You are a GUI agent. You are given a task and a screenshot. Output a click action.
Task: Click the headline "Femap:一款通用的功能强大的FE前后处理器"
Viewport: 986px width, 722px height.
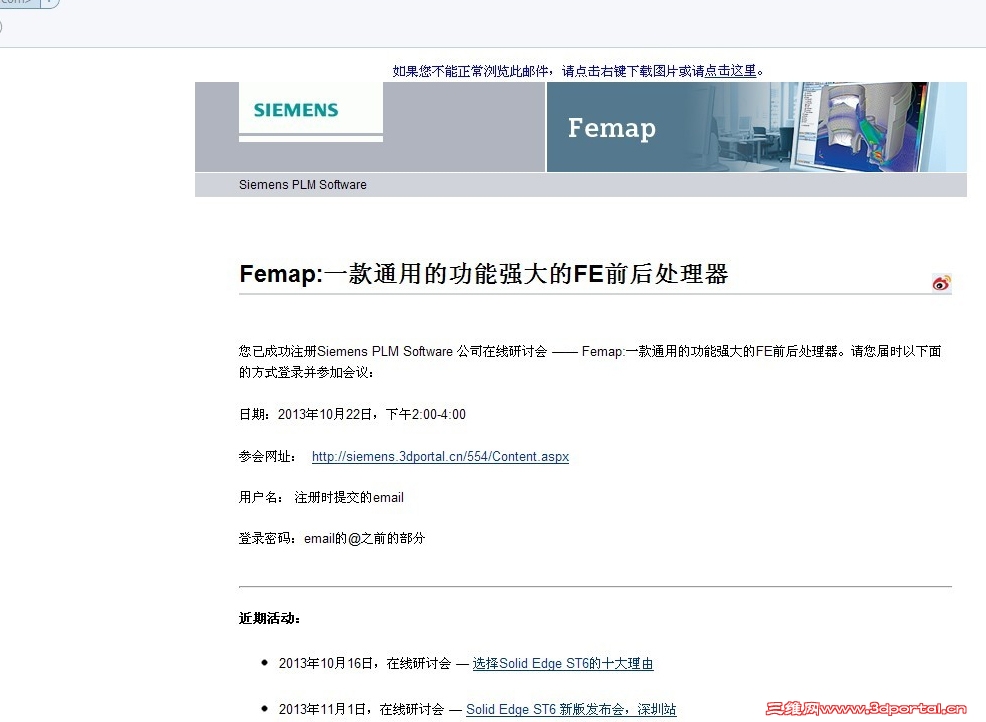click(484, 274)
